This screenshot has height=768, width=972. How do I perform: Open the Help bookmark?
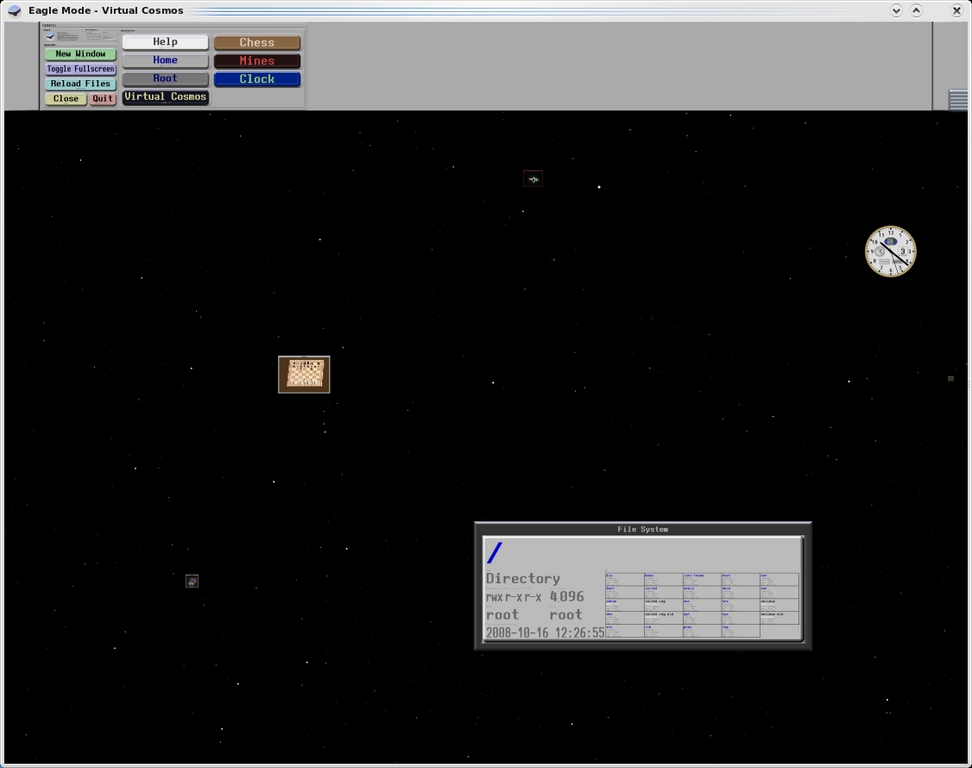tap(165, 42)
